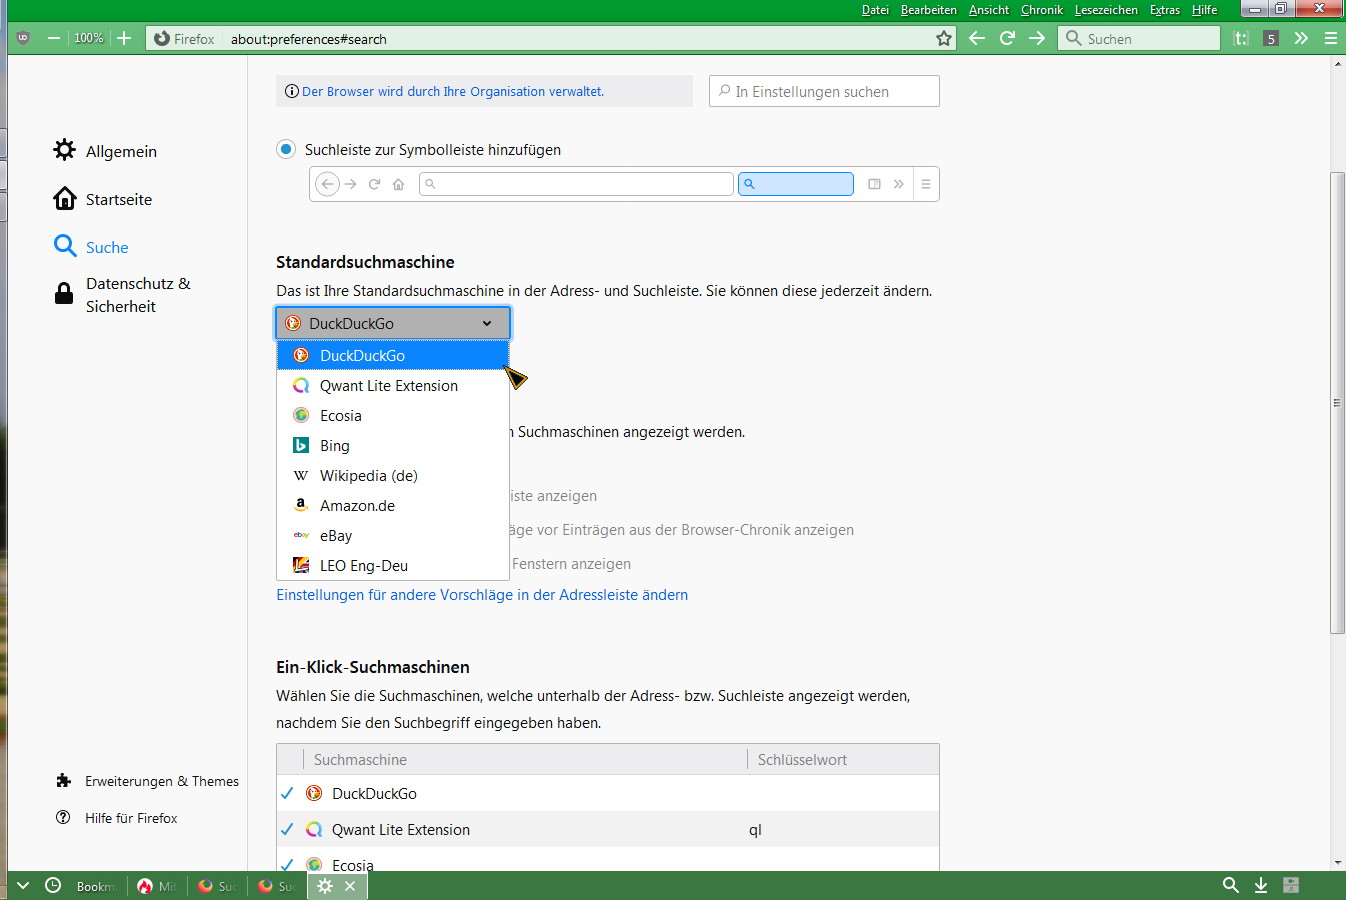This screenshot has width=1346, height=900.
Task: Uncheck Qwant Lite Extension in engine list
Action: [287, 829]
